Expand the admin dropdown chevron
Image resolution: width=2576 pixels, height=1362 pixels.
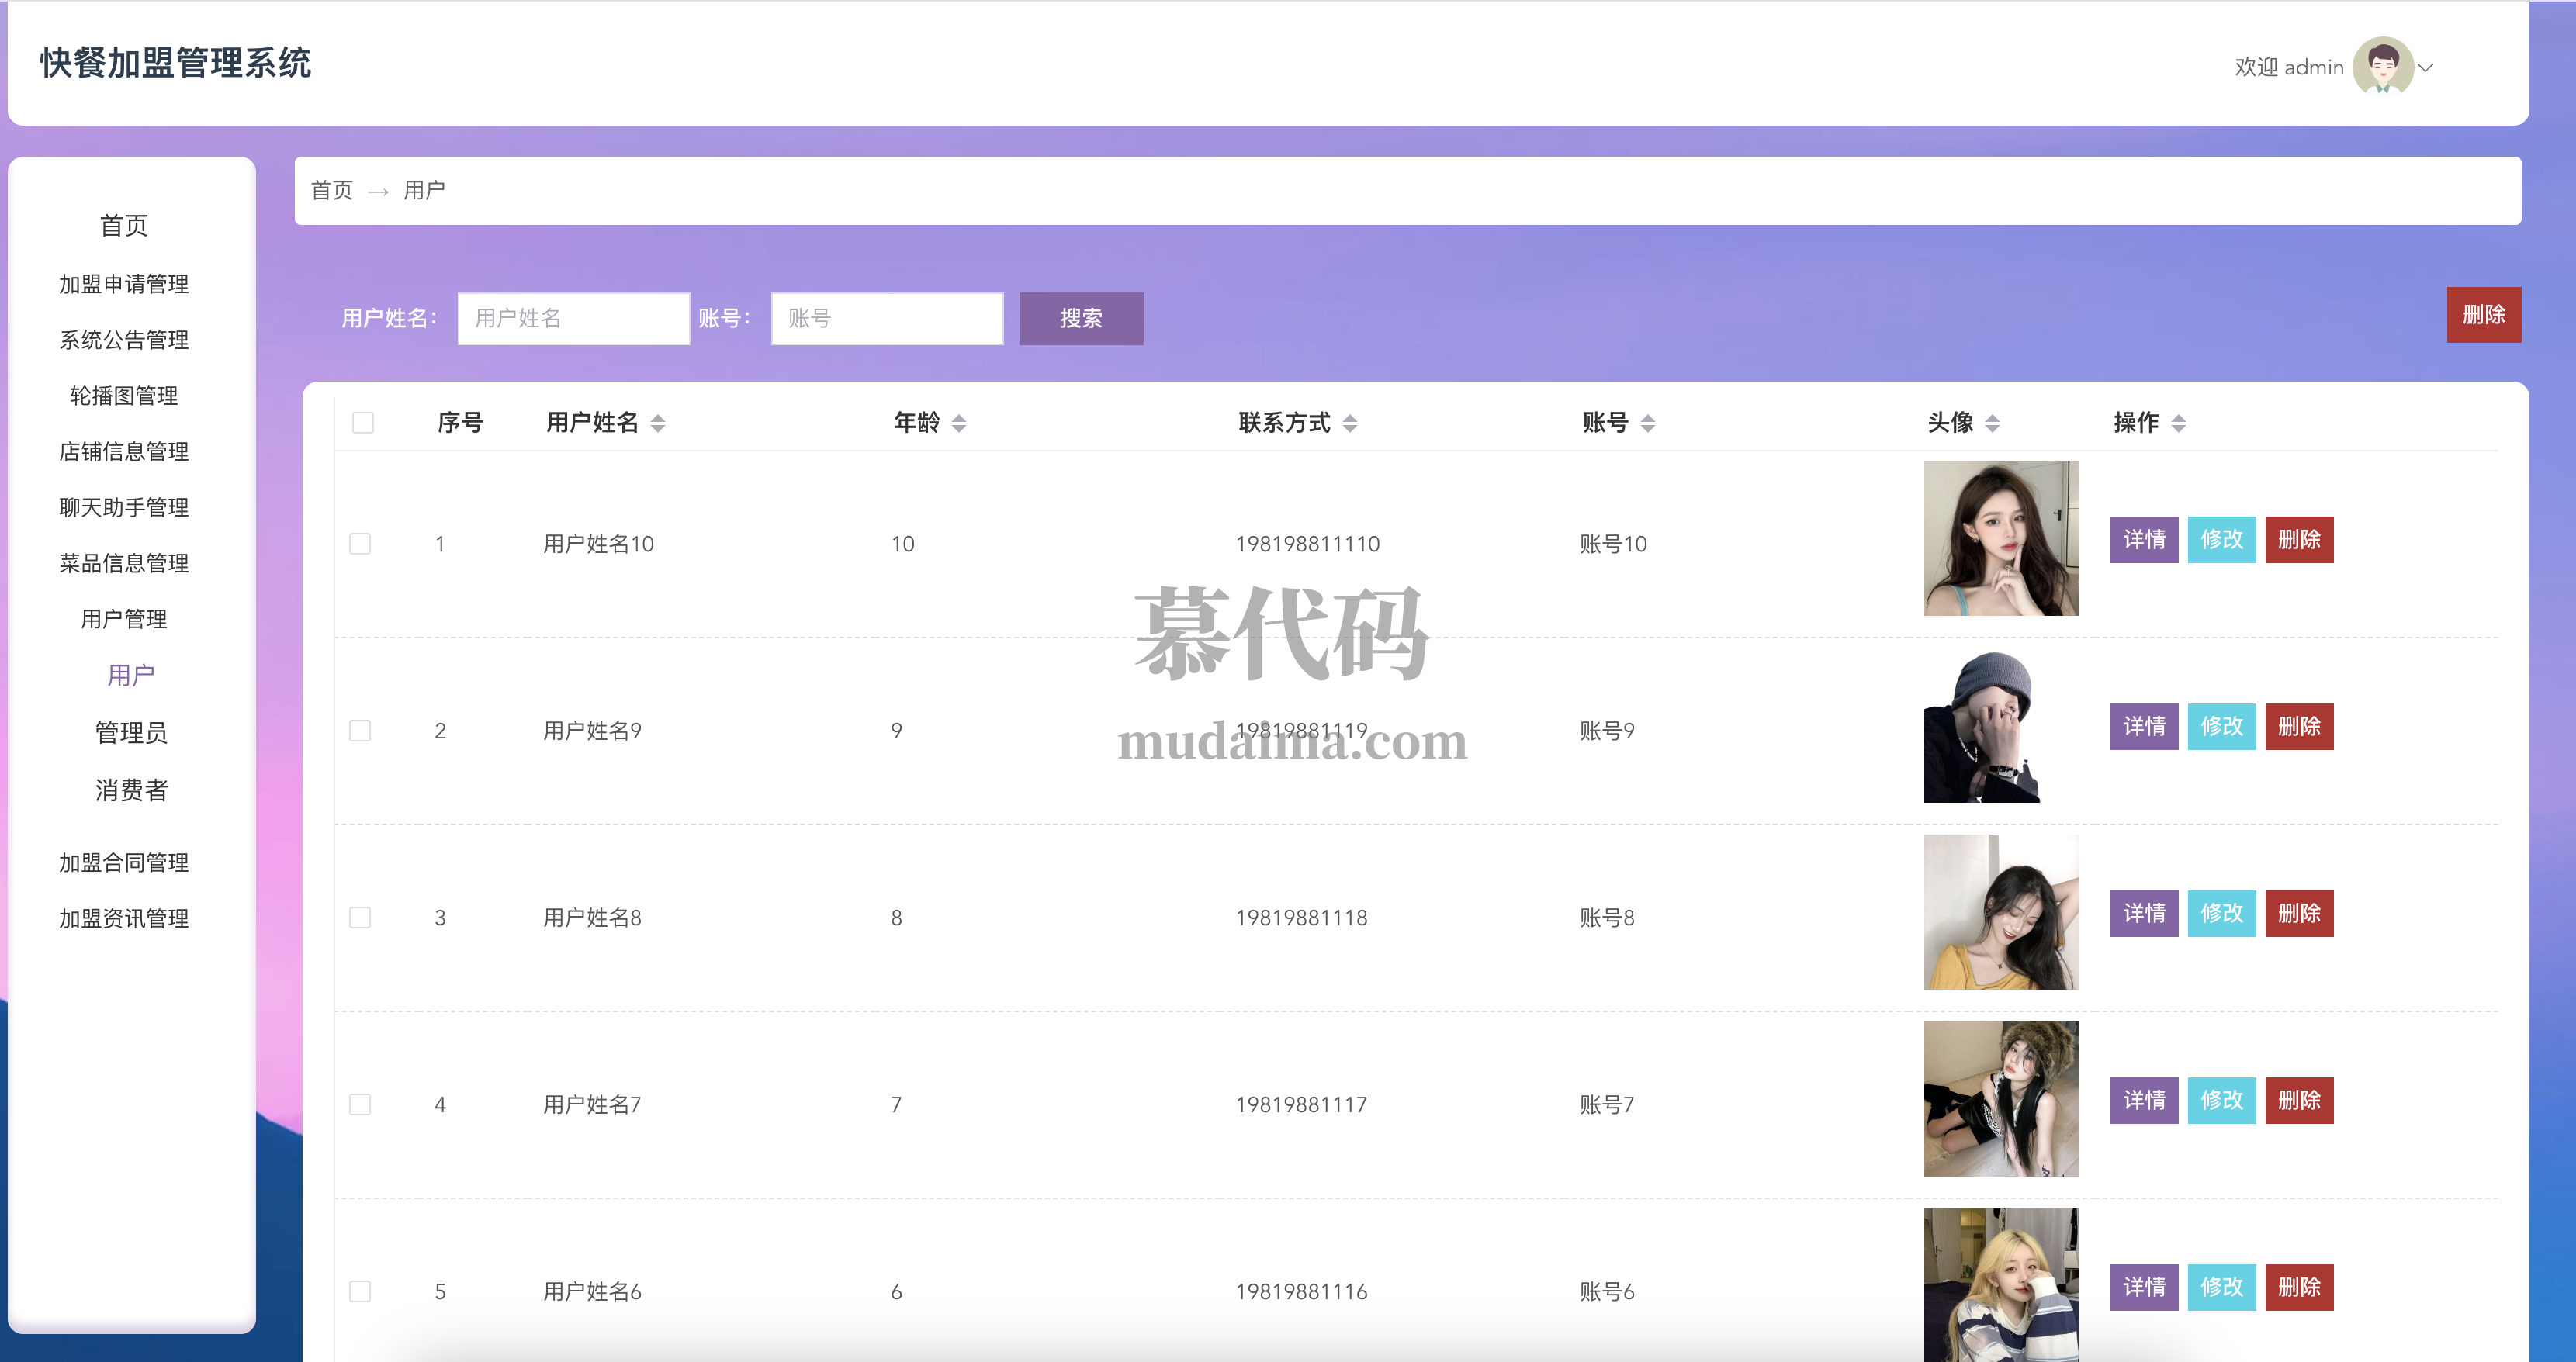2426,68
